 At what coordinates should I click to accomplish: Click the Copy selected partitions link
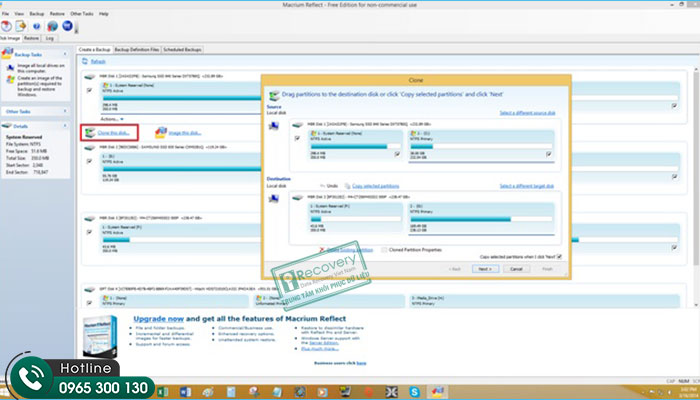point(375,186)
